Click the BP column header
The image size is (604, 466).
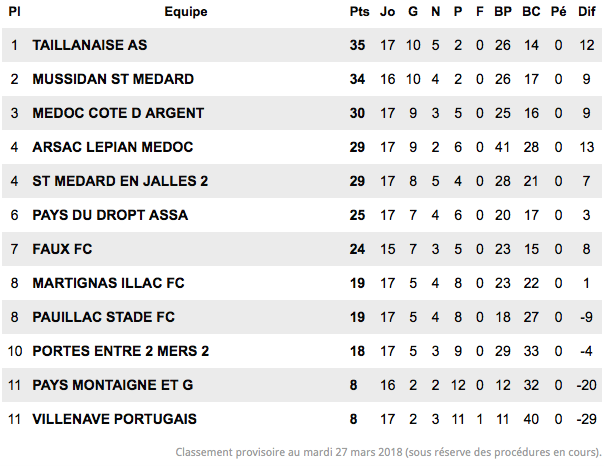point(503,12)
